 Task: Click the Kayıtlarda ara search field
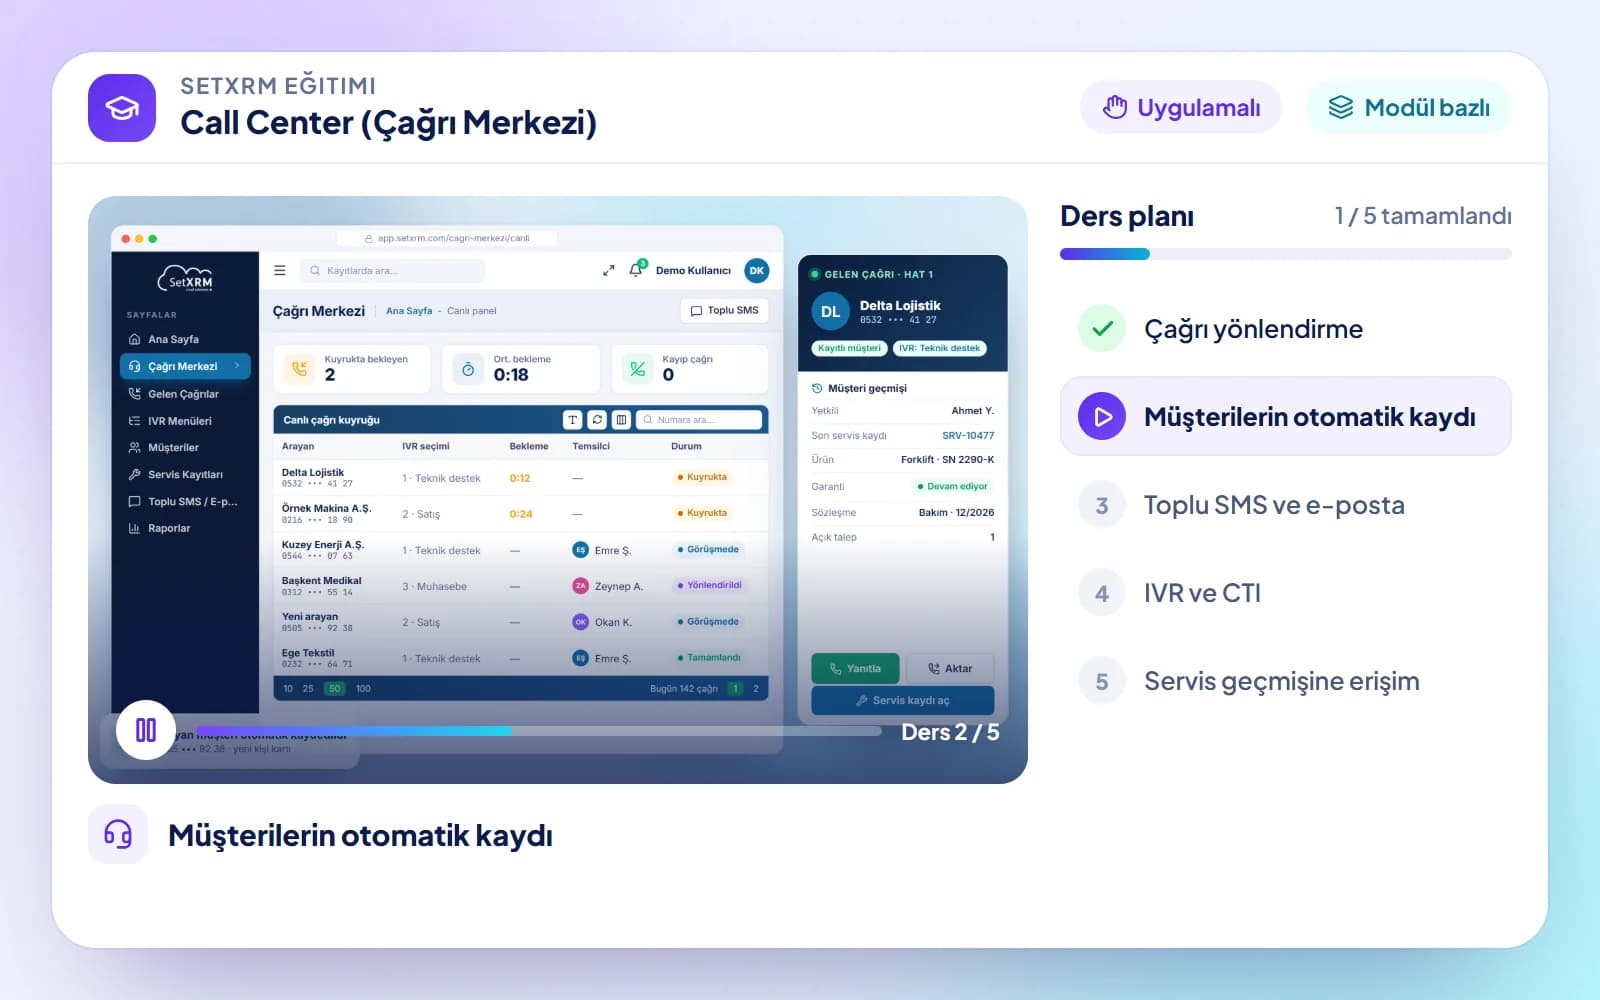pyautogui.click(x=392, y=270)
